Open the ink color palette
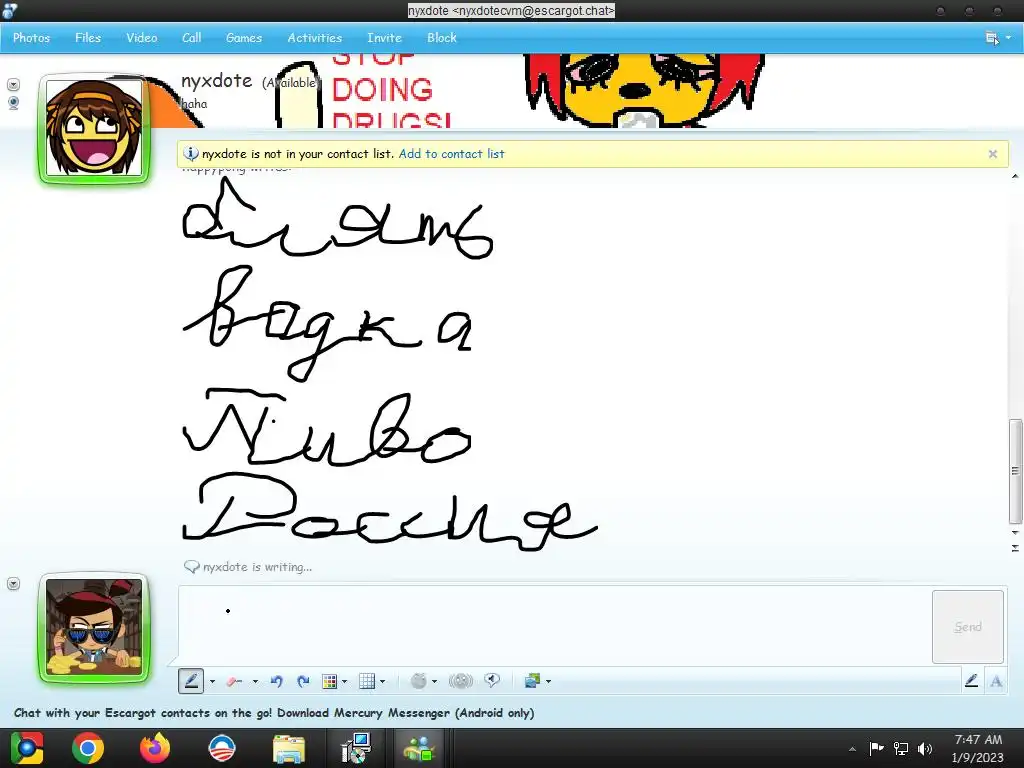Screen dimensions: 1024x768 330,682
